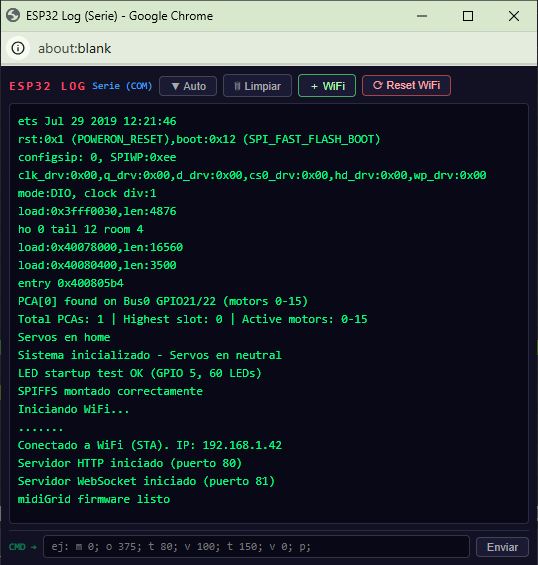Add network with + WiFi button
Screen dimensions: 538x565
point(327,86)
